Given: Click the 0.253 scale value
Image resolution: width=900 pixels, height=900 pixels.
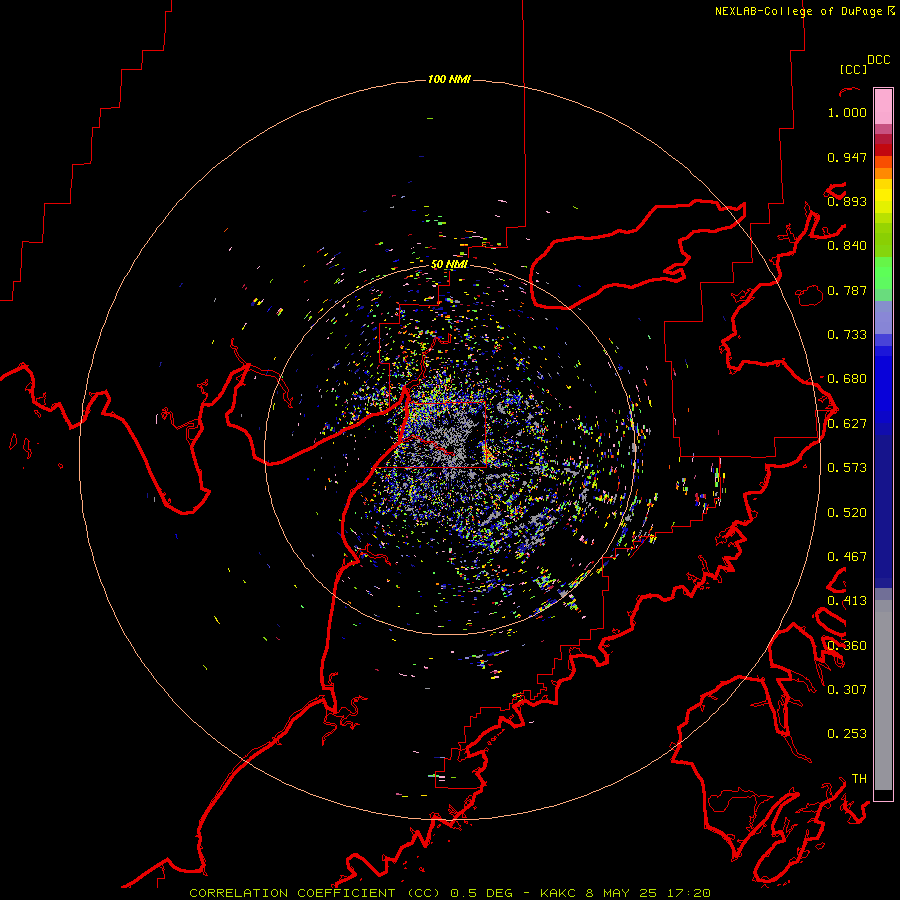Looking at the screenshot, I should 847,734.
